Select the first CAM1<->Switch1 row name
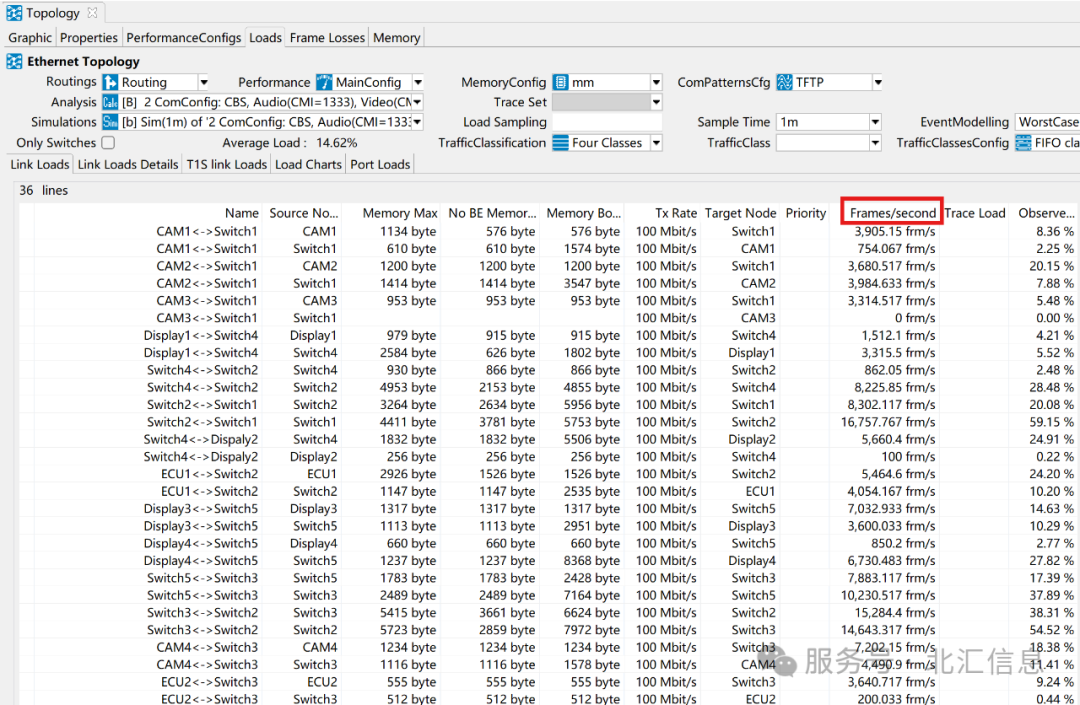 207,231
